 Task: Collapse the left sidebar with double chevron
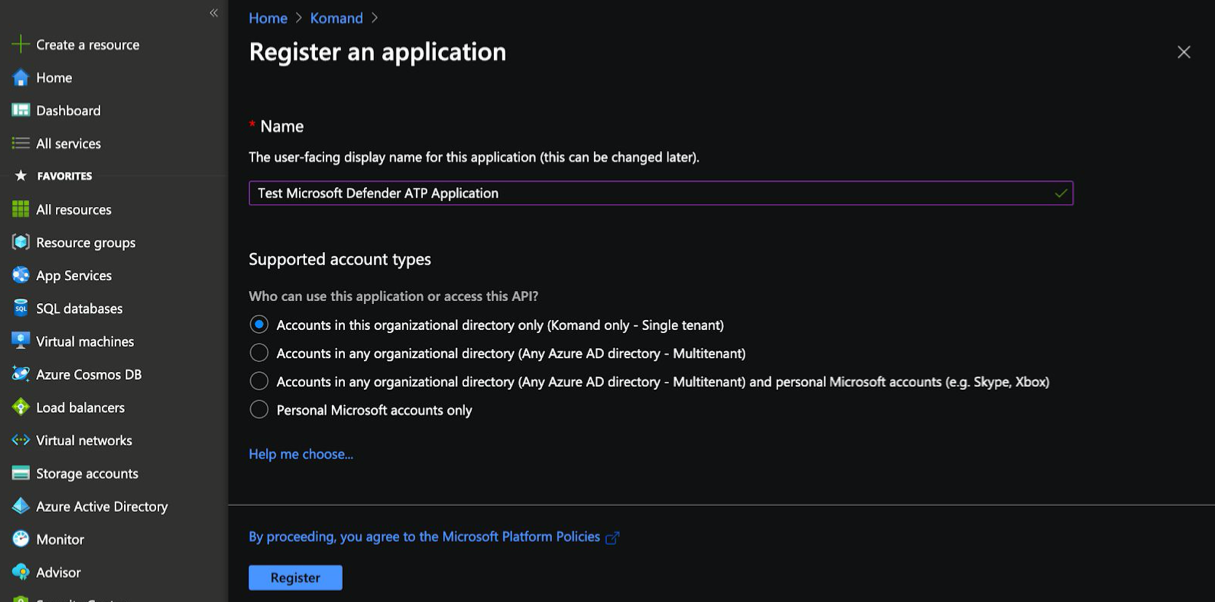point(213,13)
